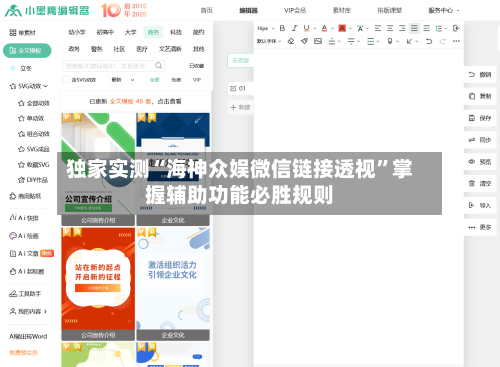The width and height of the screenshot is (500, 367).
Task: Expand the line height options arrow
Action: [446, 29]
